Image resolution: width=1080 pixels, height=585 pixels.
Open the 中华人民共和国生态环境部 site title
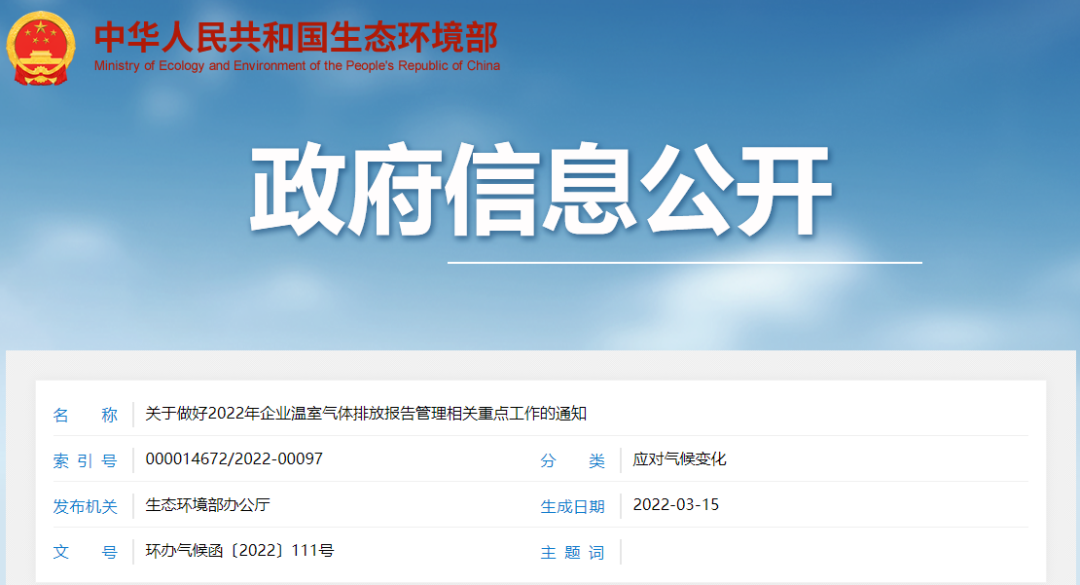[x=296, y=37]
